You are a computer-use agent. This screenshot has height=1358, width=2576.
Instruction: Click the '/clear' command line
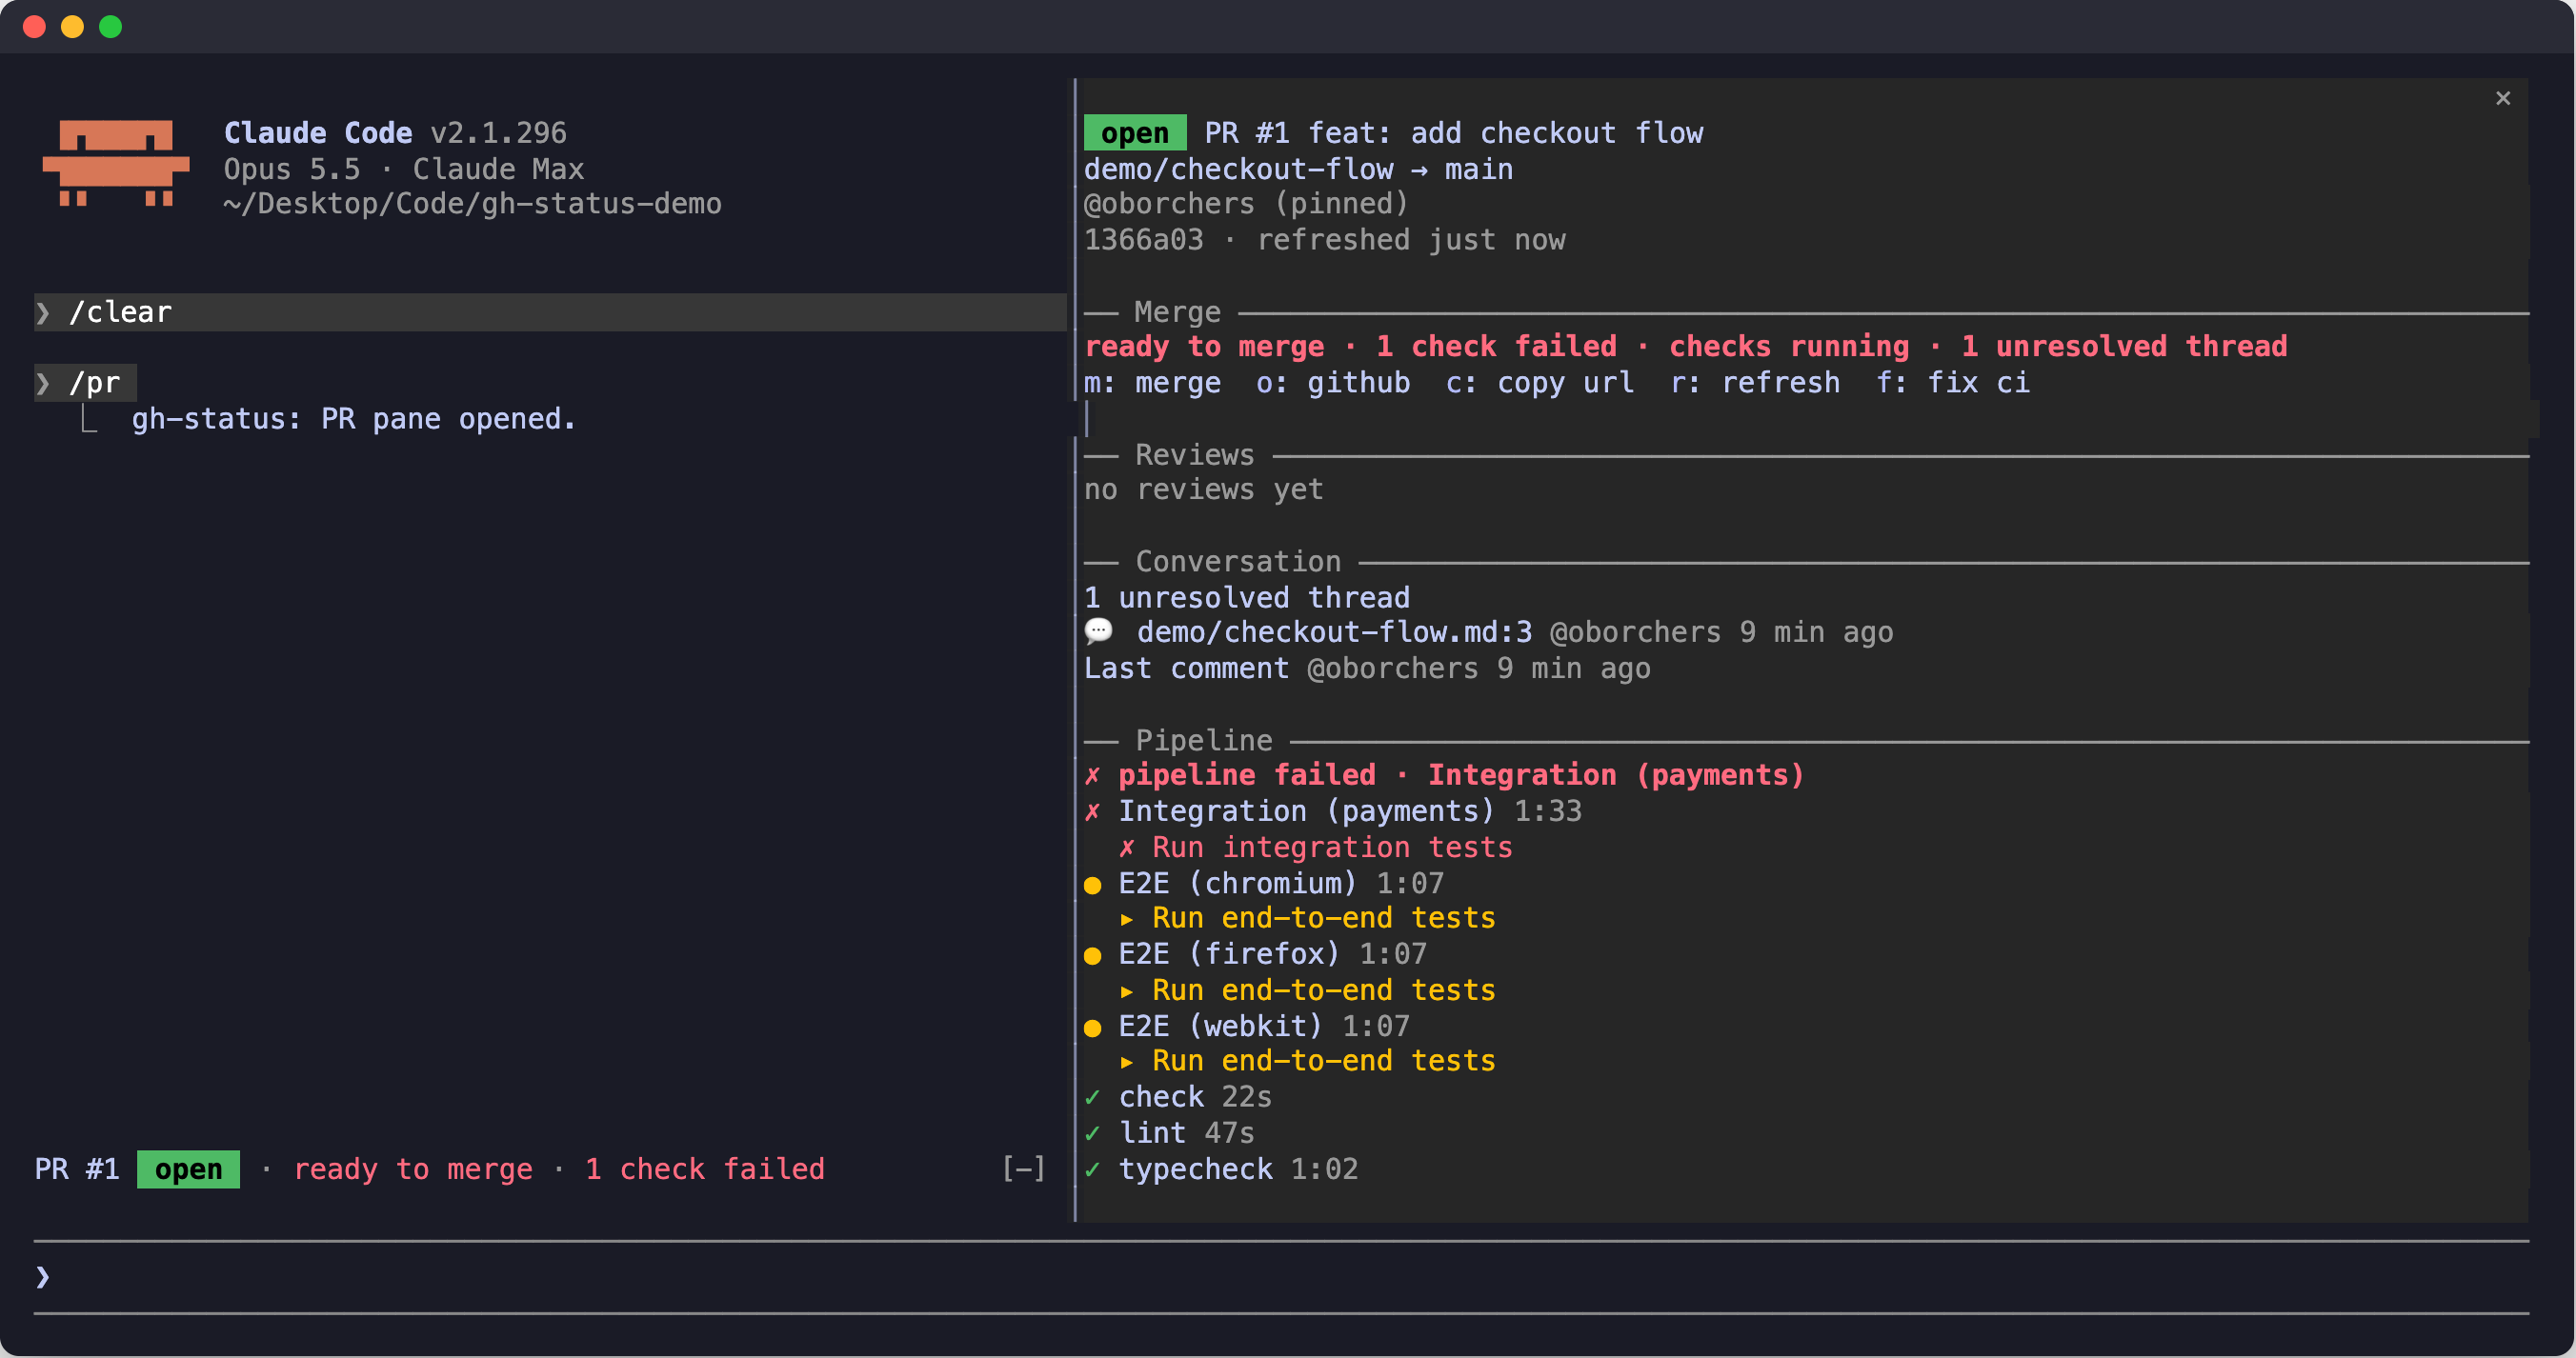tap(550, 312)
